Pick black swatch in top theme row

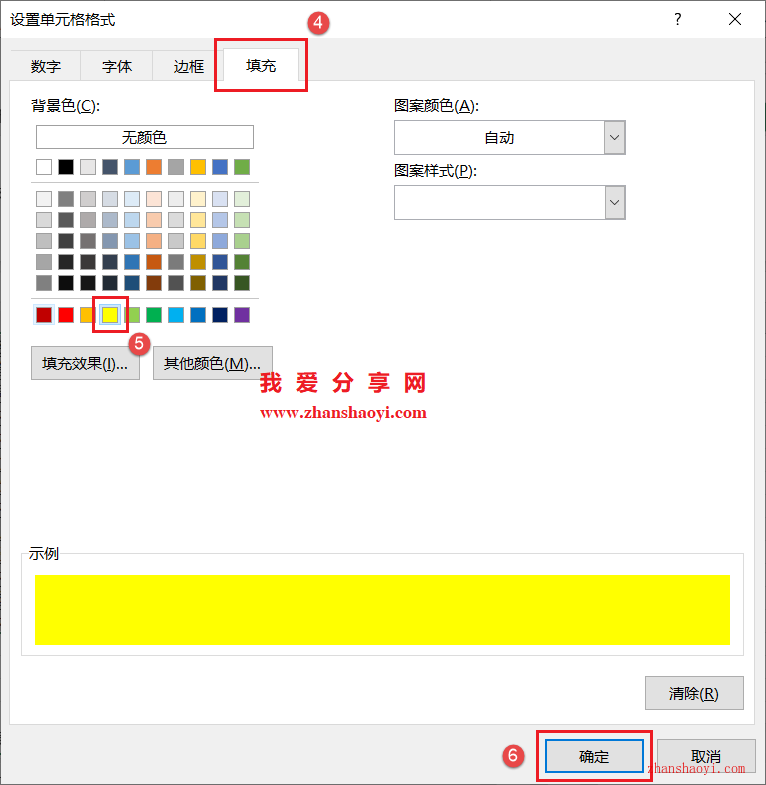click(66, 167)
